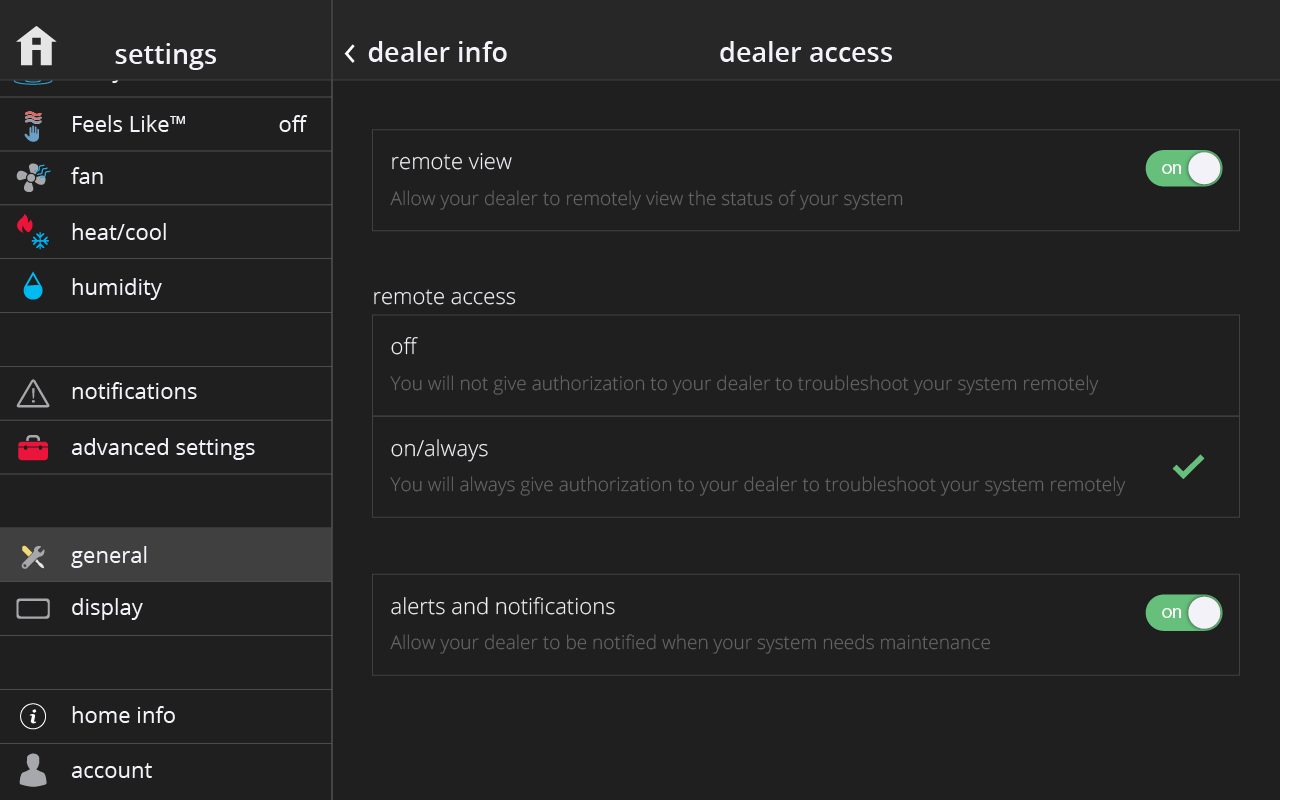Disable alerts and notifications switch
The height and width of the screenshot is (800, 1305).
[1183, 613]
